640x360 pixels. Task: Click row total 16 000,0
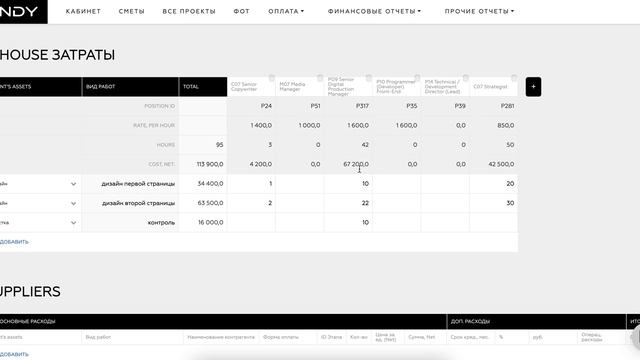click(211, 222)
